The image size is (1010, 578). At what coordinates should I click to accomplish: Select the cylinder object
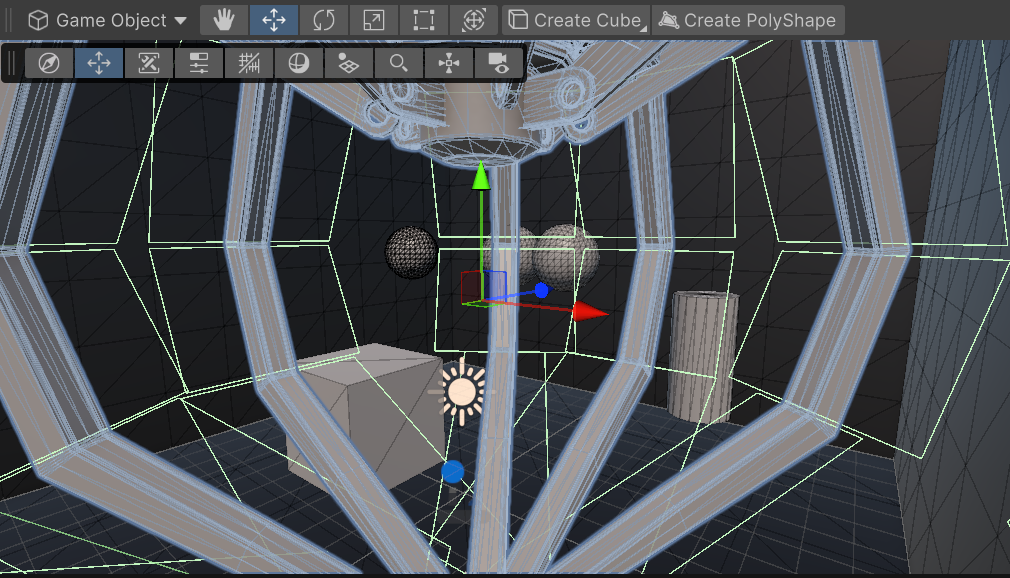(703, 356)
